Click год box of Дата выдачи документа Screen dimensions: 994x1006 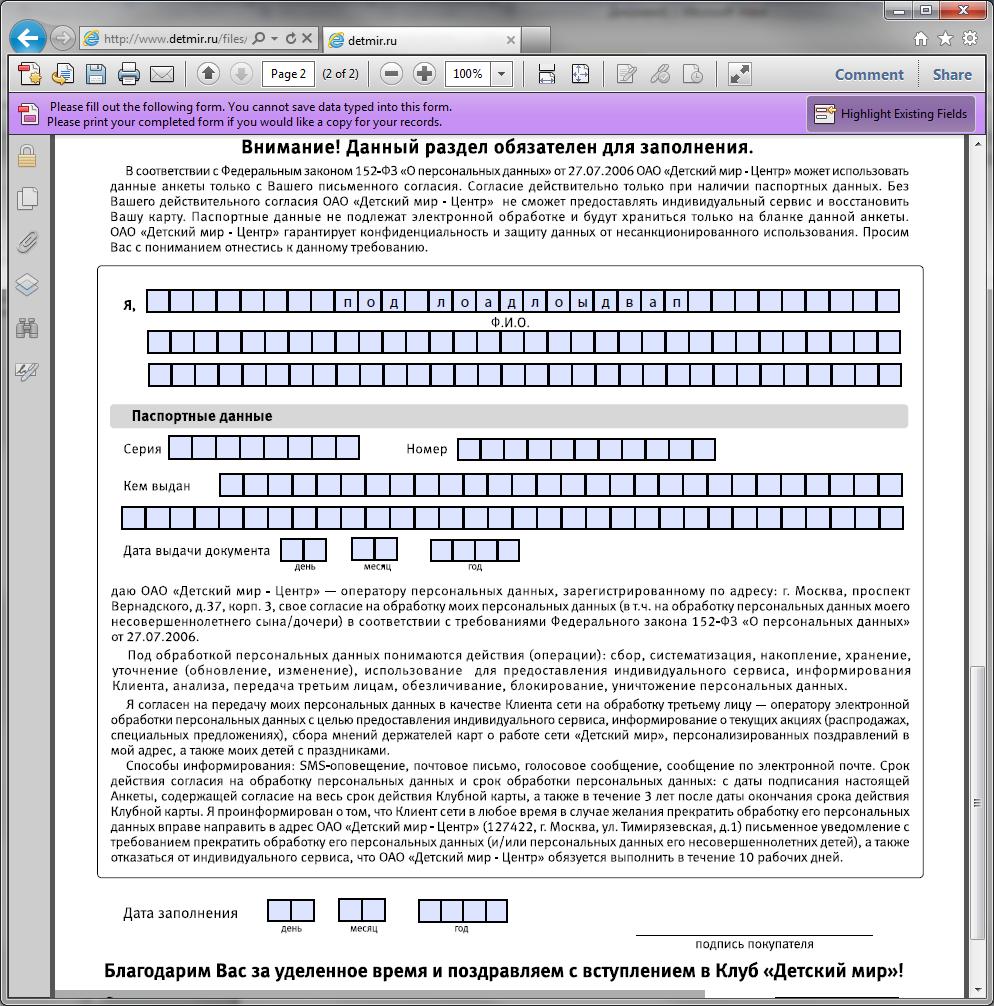[x=475, y=550]
